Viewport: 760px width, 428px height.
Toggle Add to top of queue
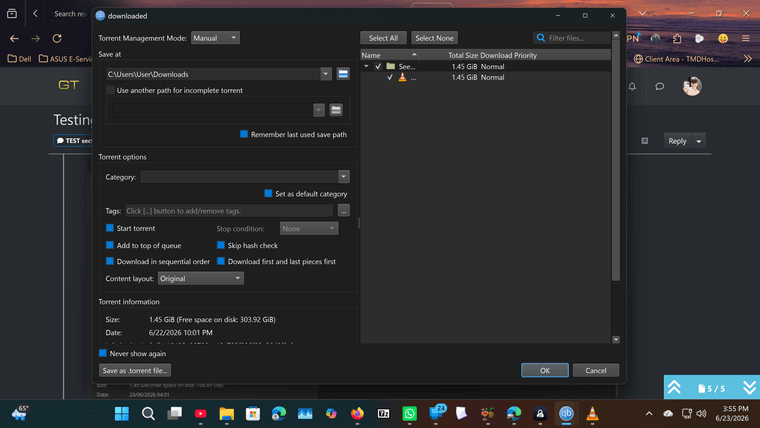[110, 245]
